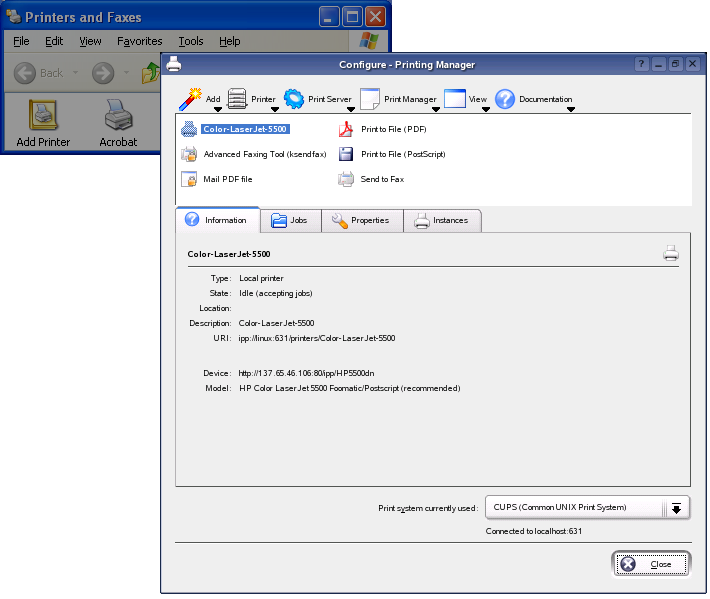Expand the print system CUPS dropdown
710x599 pixels.
click(676, 508)
